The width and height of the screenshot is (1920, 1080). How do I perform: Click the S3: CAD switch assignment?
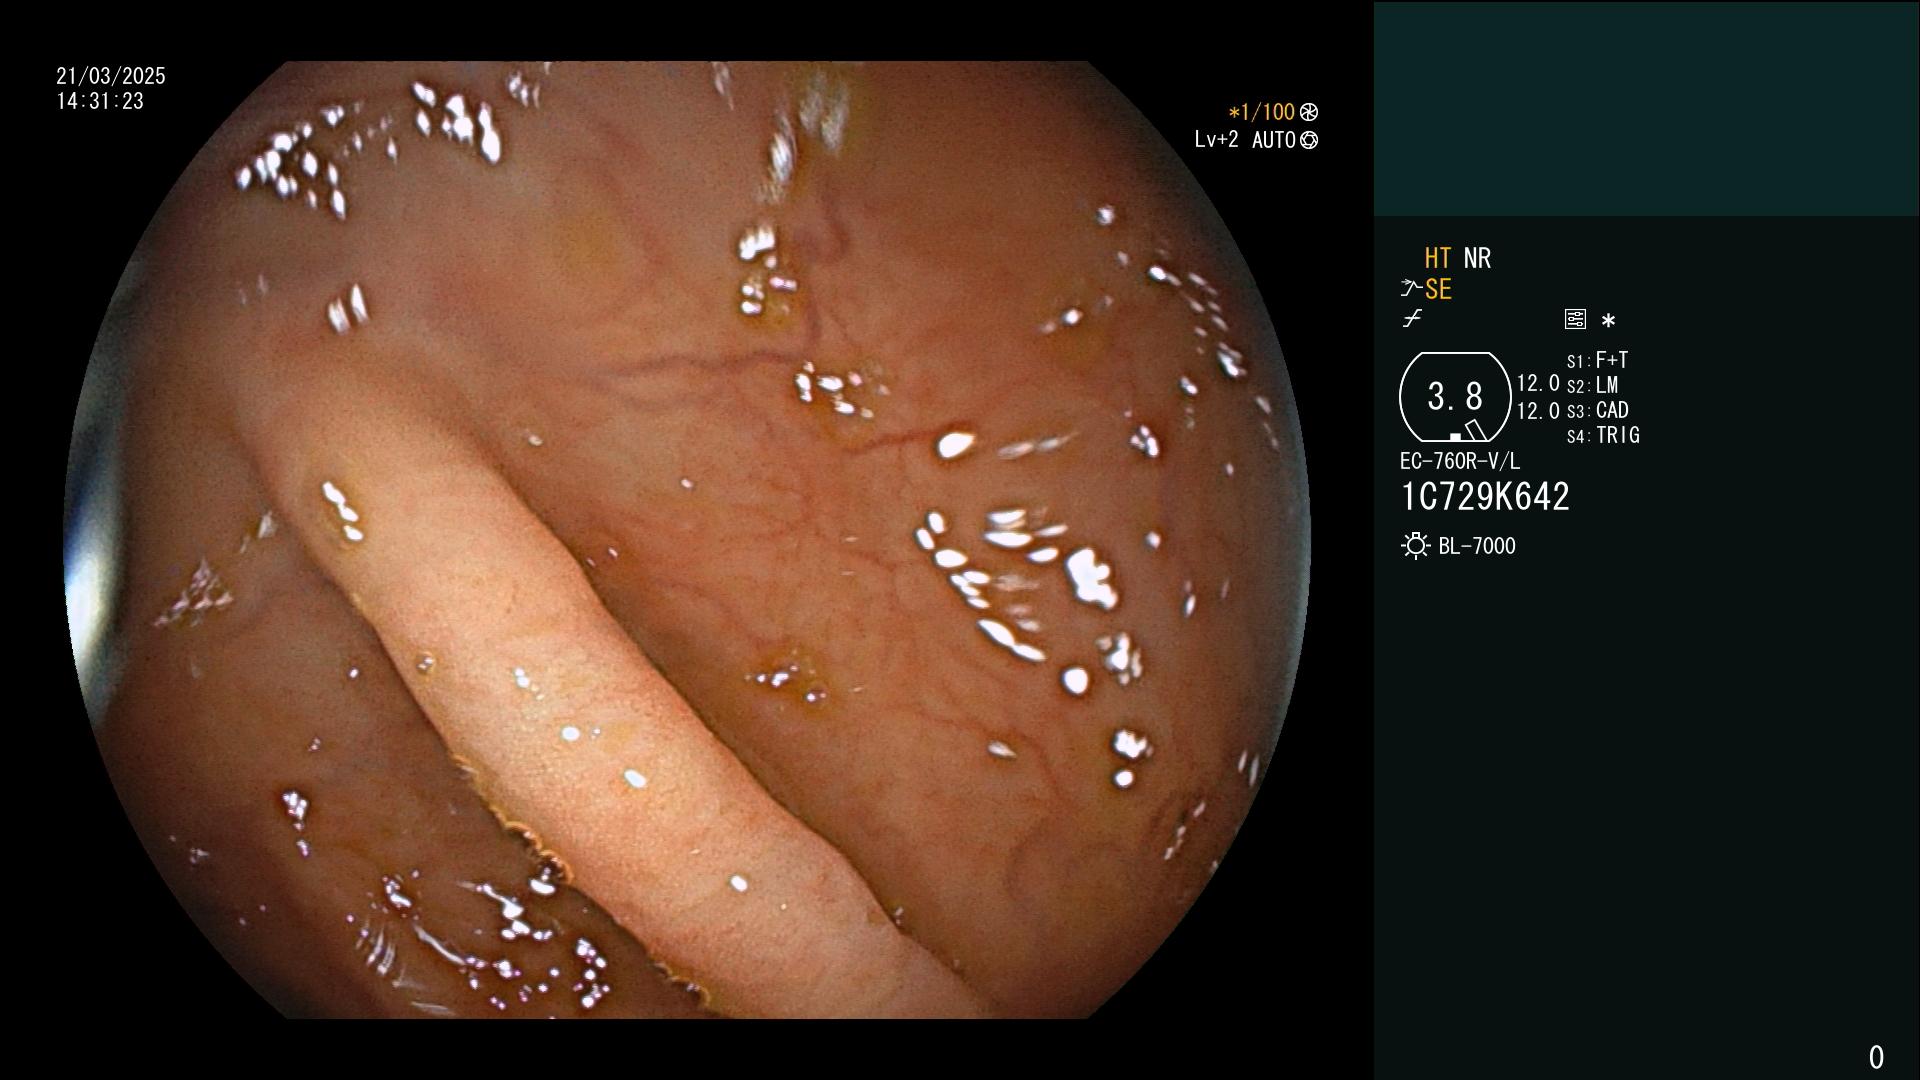(1597, 410)
